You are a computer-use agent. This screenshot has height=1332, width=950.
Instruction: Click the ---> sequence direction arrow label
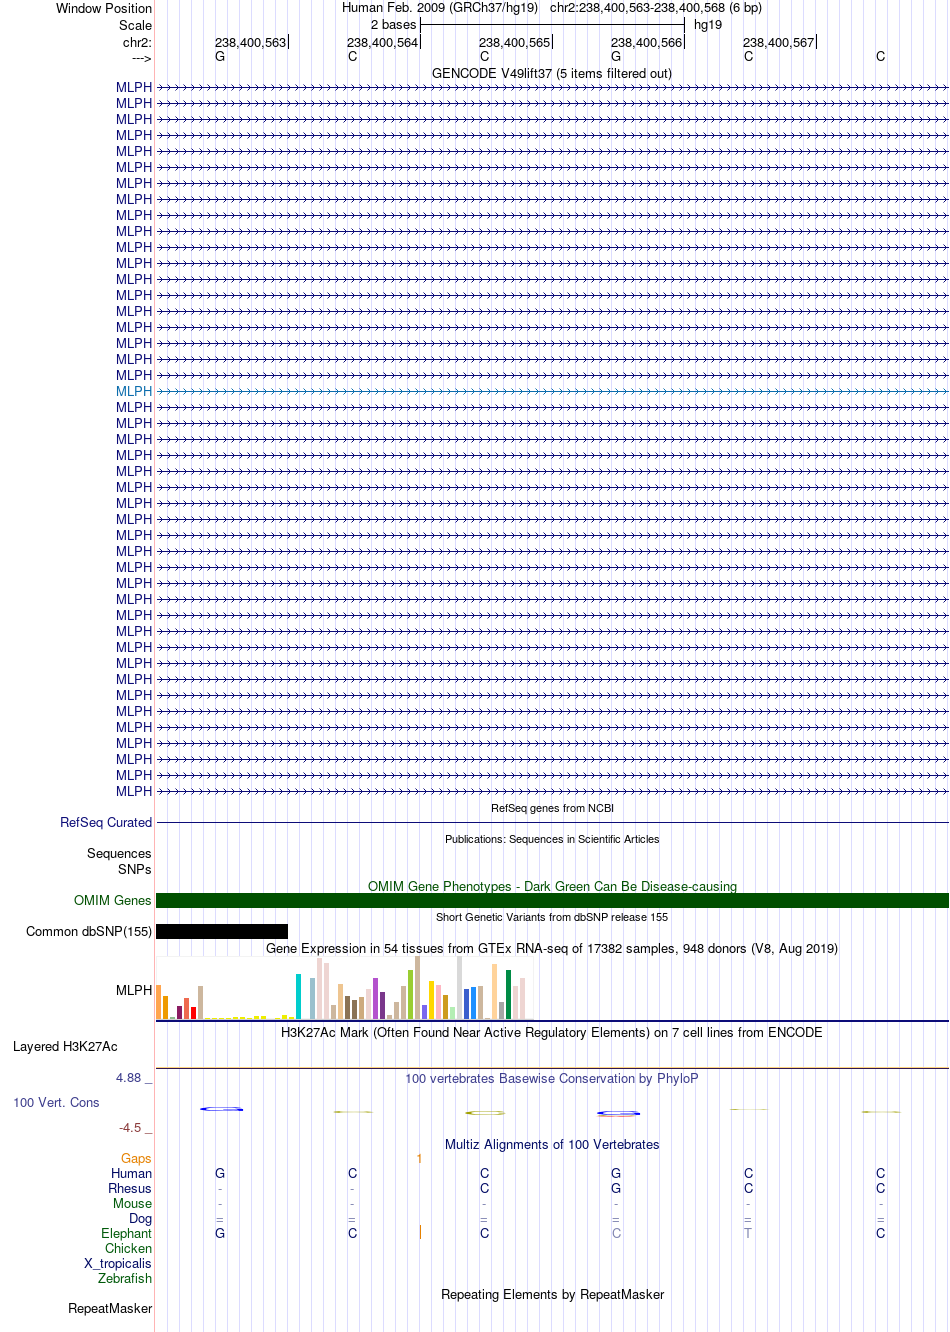point(141,58)
